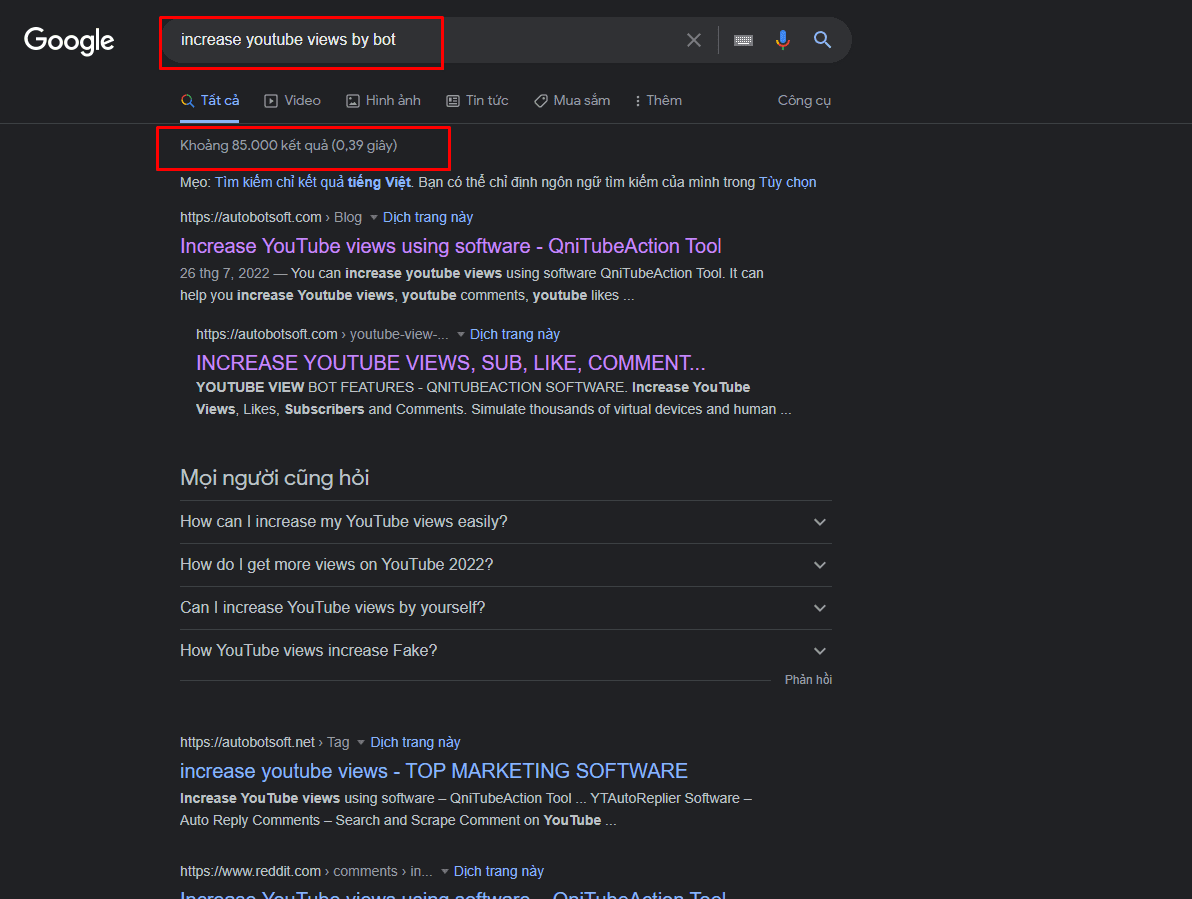Click the Khoảng 85.000 kết quả text
Image resolution: width=1192 pixels, height=899 pixels.
point(289,145)
